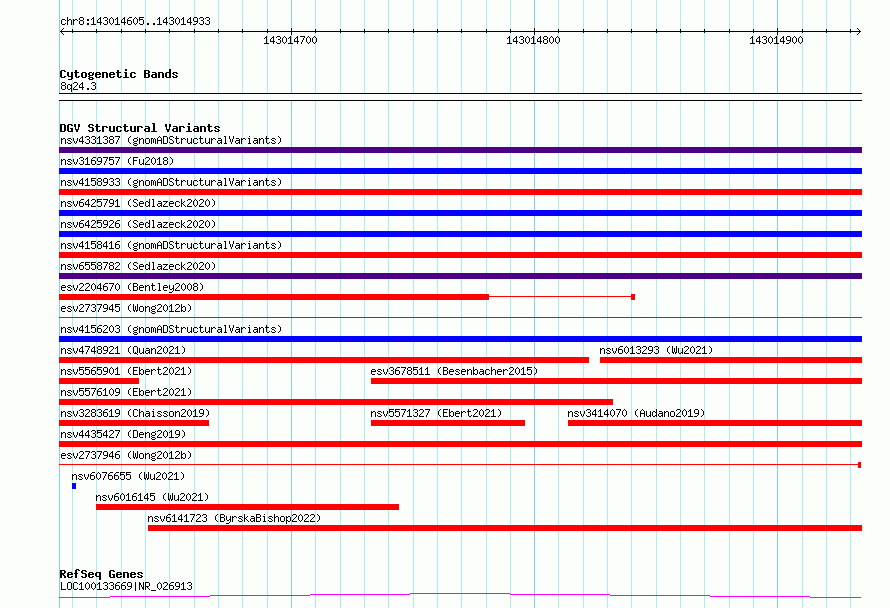
Task: Click the 143014700 ruler position label
Action: point(290,40)
